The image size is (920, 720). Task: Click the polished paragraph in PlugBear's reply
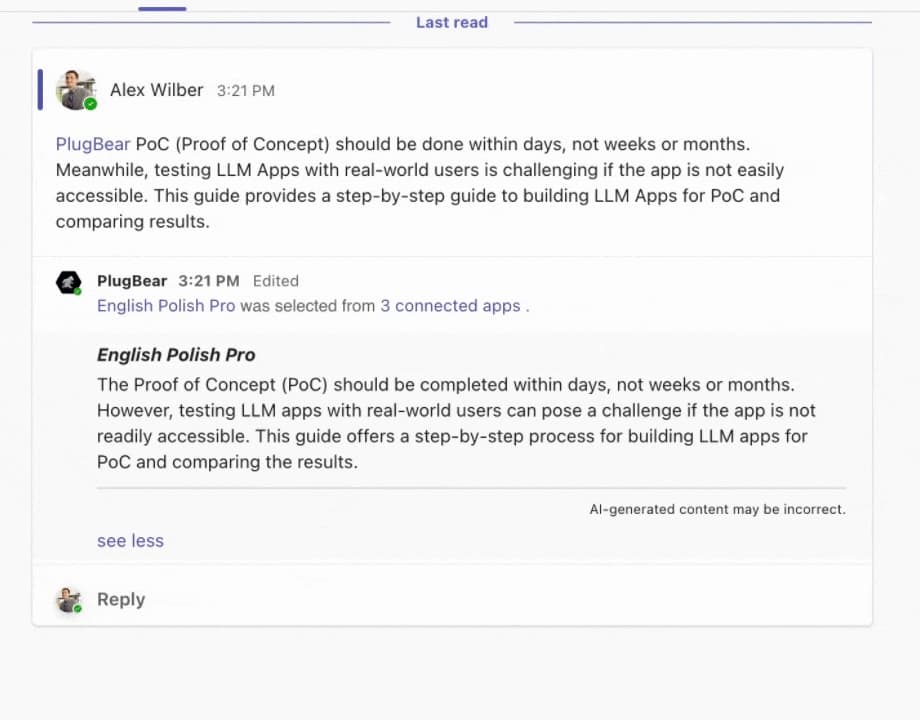[456, 423]
